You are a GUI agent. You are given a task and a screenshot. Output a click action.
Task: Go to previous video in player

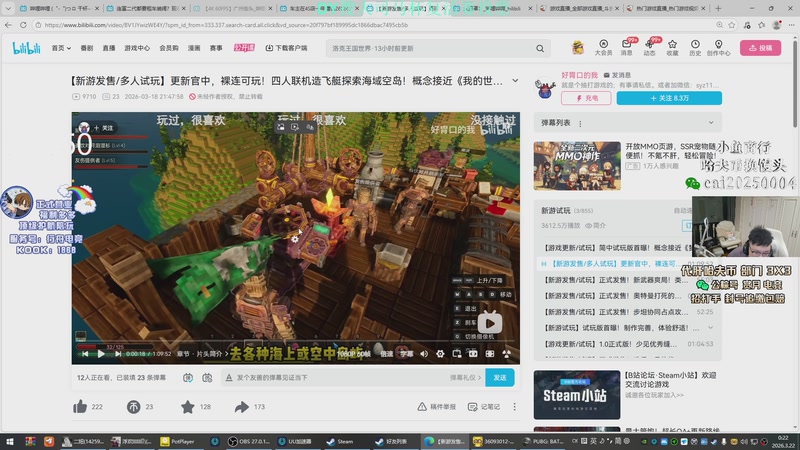tap(85, 354)
